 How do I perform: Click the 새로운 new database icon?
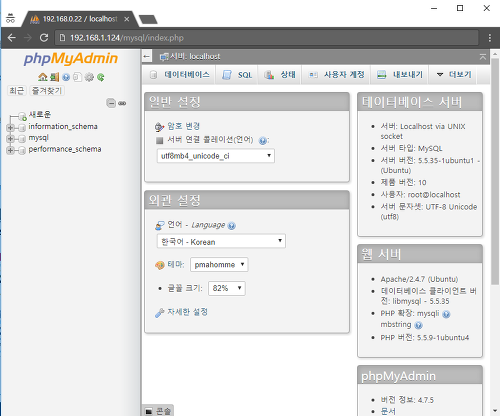point(22,116)
